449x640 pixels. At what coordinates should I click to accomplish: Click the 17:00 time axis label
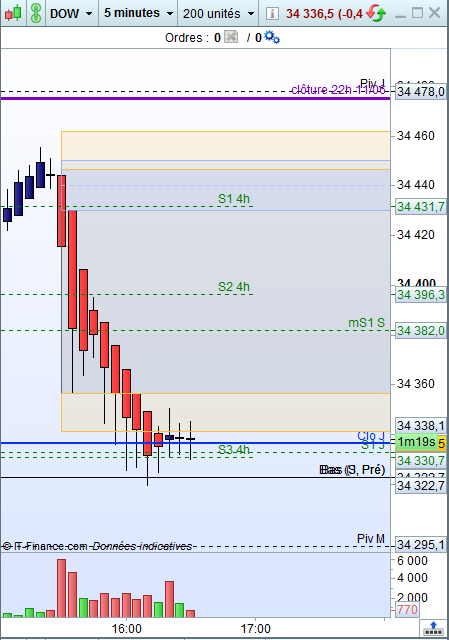[x=256, y=629]
